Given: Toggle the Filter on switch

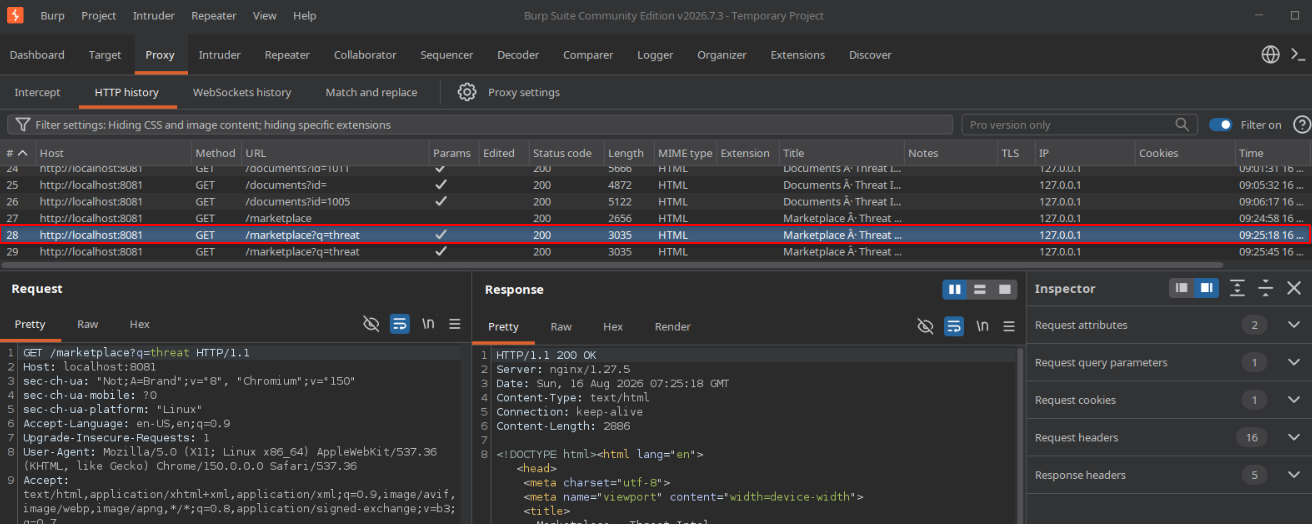Looking at the screenshot, I should pyautogui.click(x=1220, y=125).
